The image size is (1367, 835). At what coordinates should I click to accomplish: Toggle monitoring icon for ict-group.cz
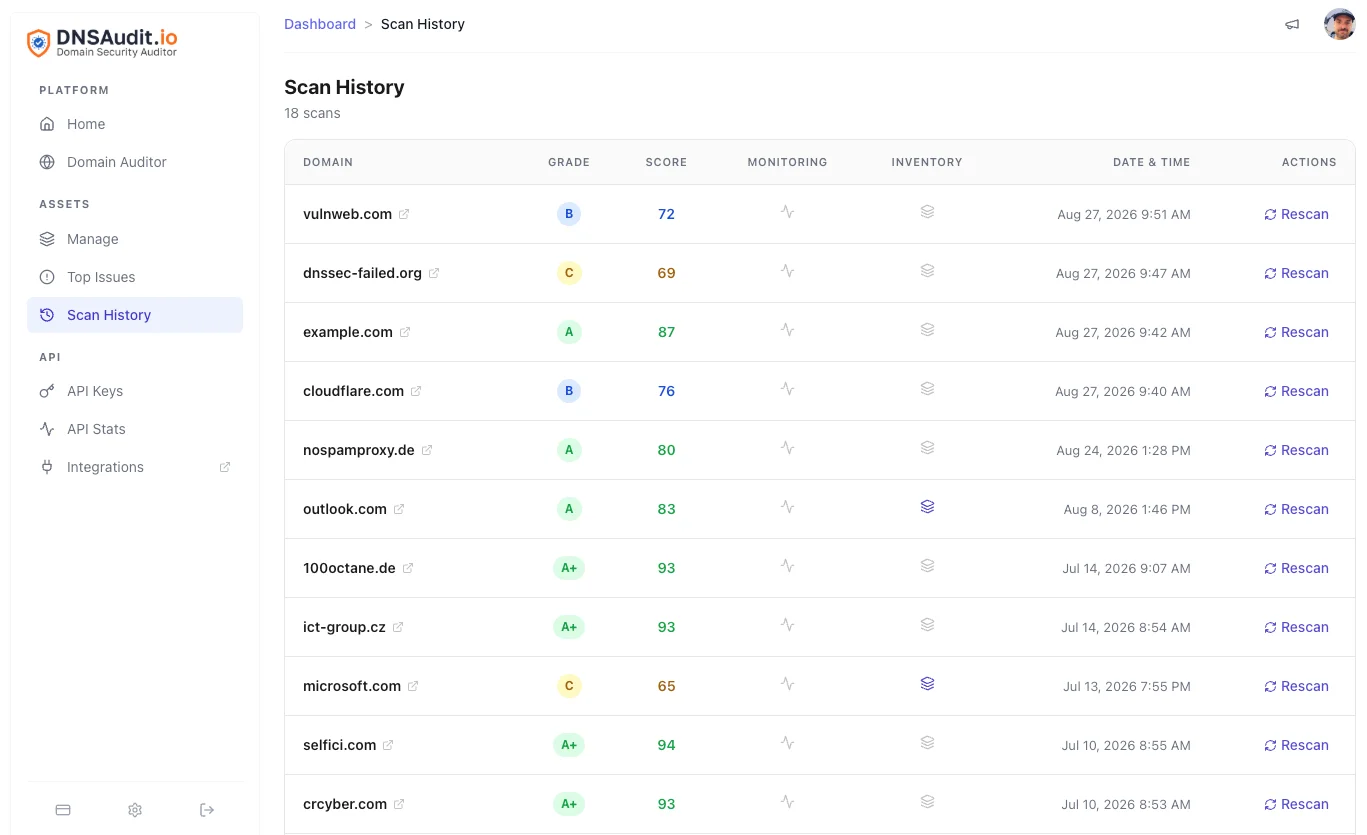point(787,625)
